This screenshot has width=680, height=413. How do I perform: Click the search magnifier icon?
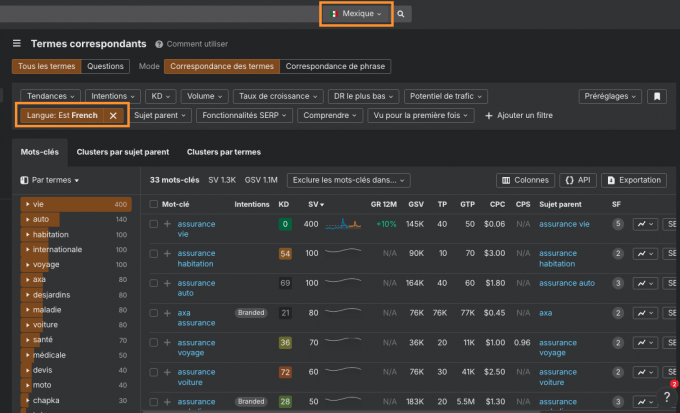click(x=401, y=15)
